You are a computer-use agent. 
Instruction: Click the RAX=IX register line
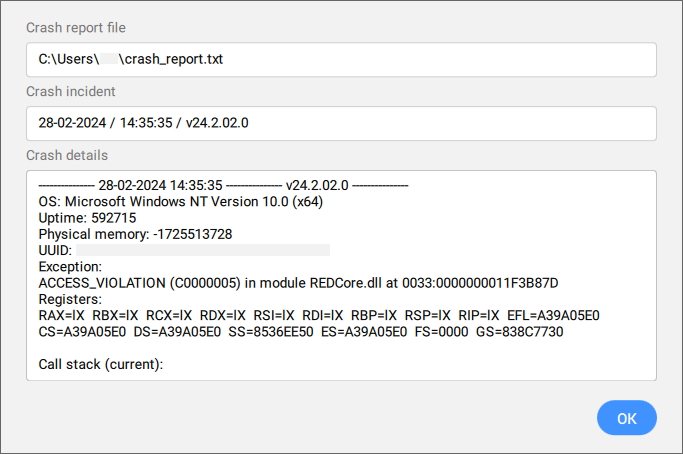click(x=318, y=315)
